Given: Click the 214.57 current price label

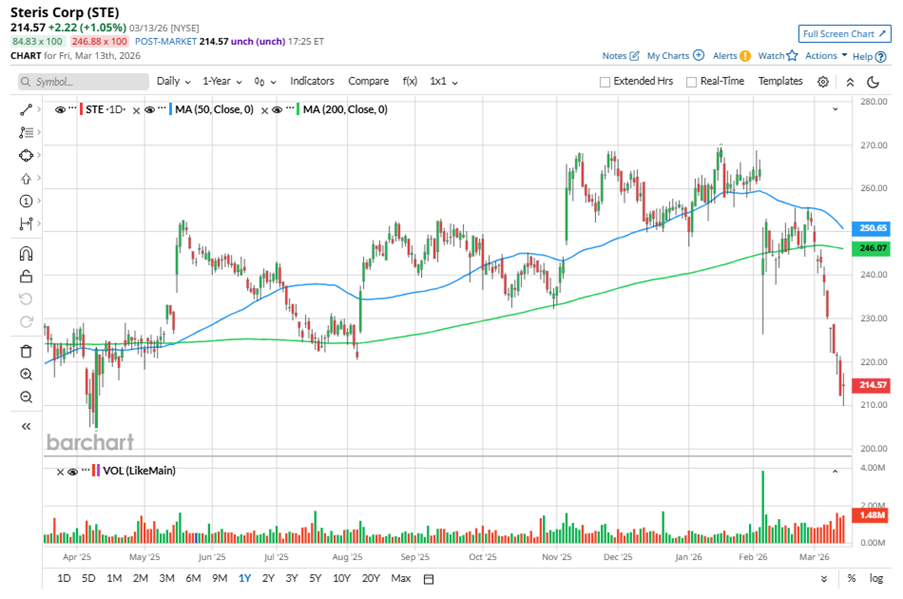Looking at the screenshot, I should tap(873, 385).
